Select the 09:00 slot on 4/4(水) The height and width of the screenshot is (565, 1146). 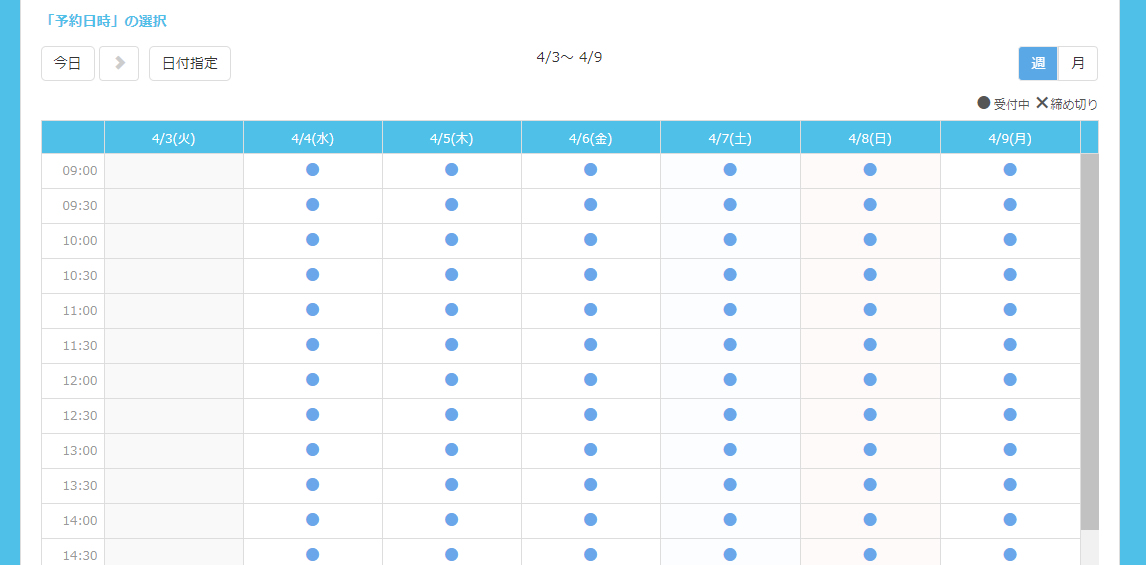click(x=312, y=170)
